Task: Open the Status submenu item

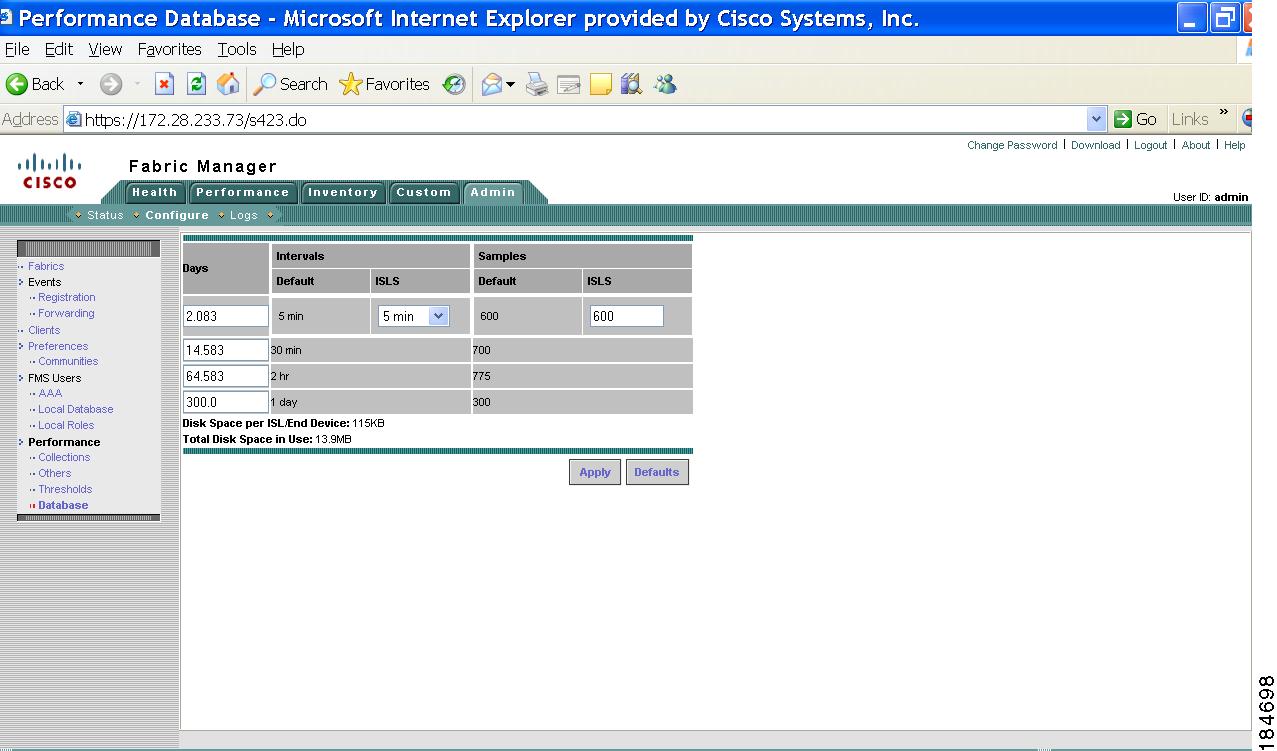Action: (x=105, y=215)
